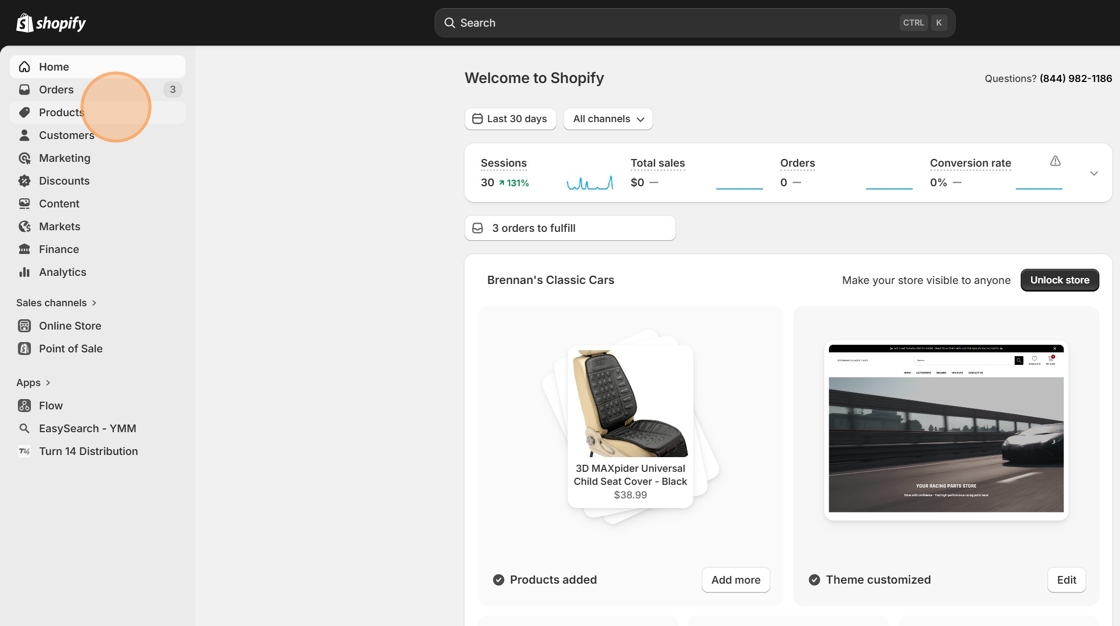Click the Markets globe icon
Viewport: 1120px width, 626px height.
coord(24,227)
